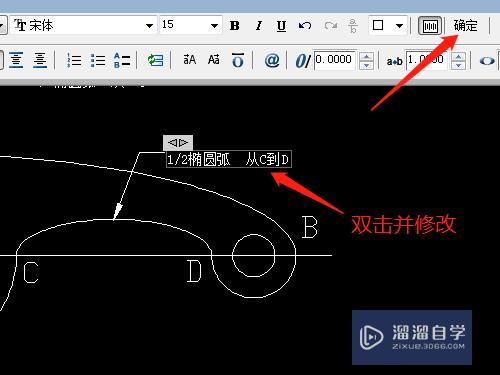This screenshot has height=375, width=500.
Task: Click the tracking value 1.0000 field
Action: click(x=427, y=60)
